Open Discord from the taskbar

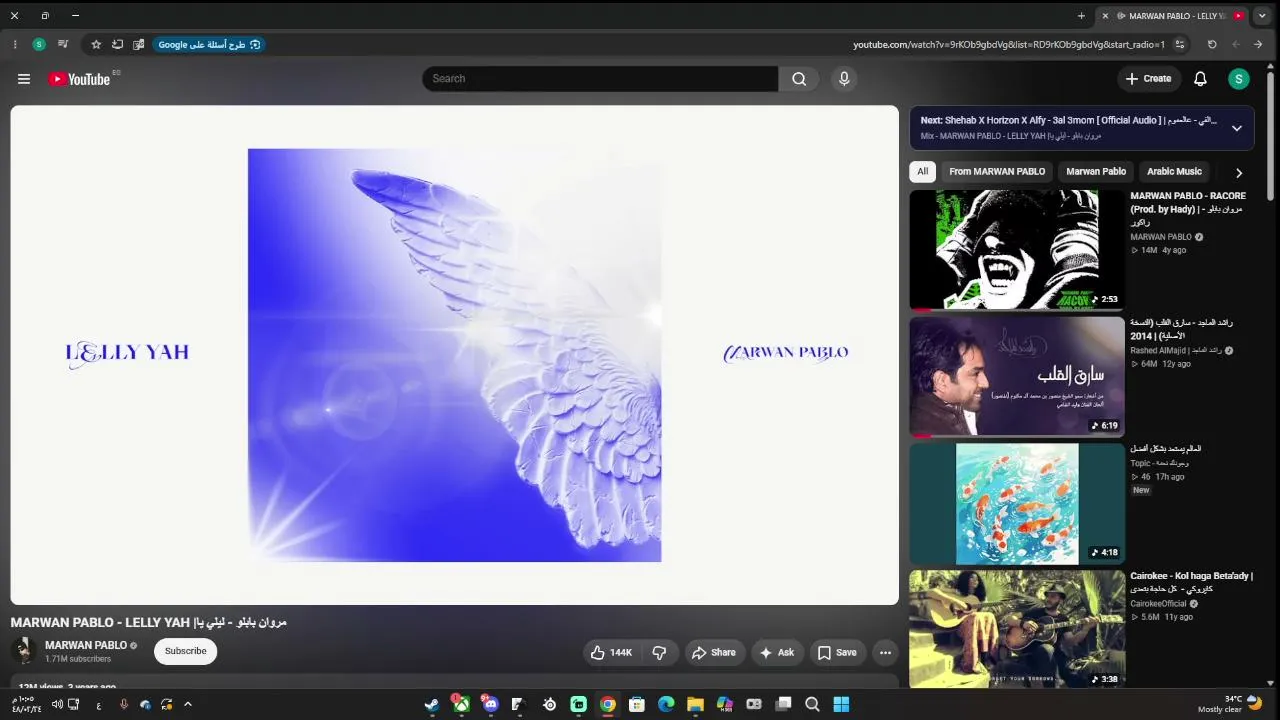click(x=490, y=704)
